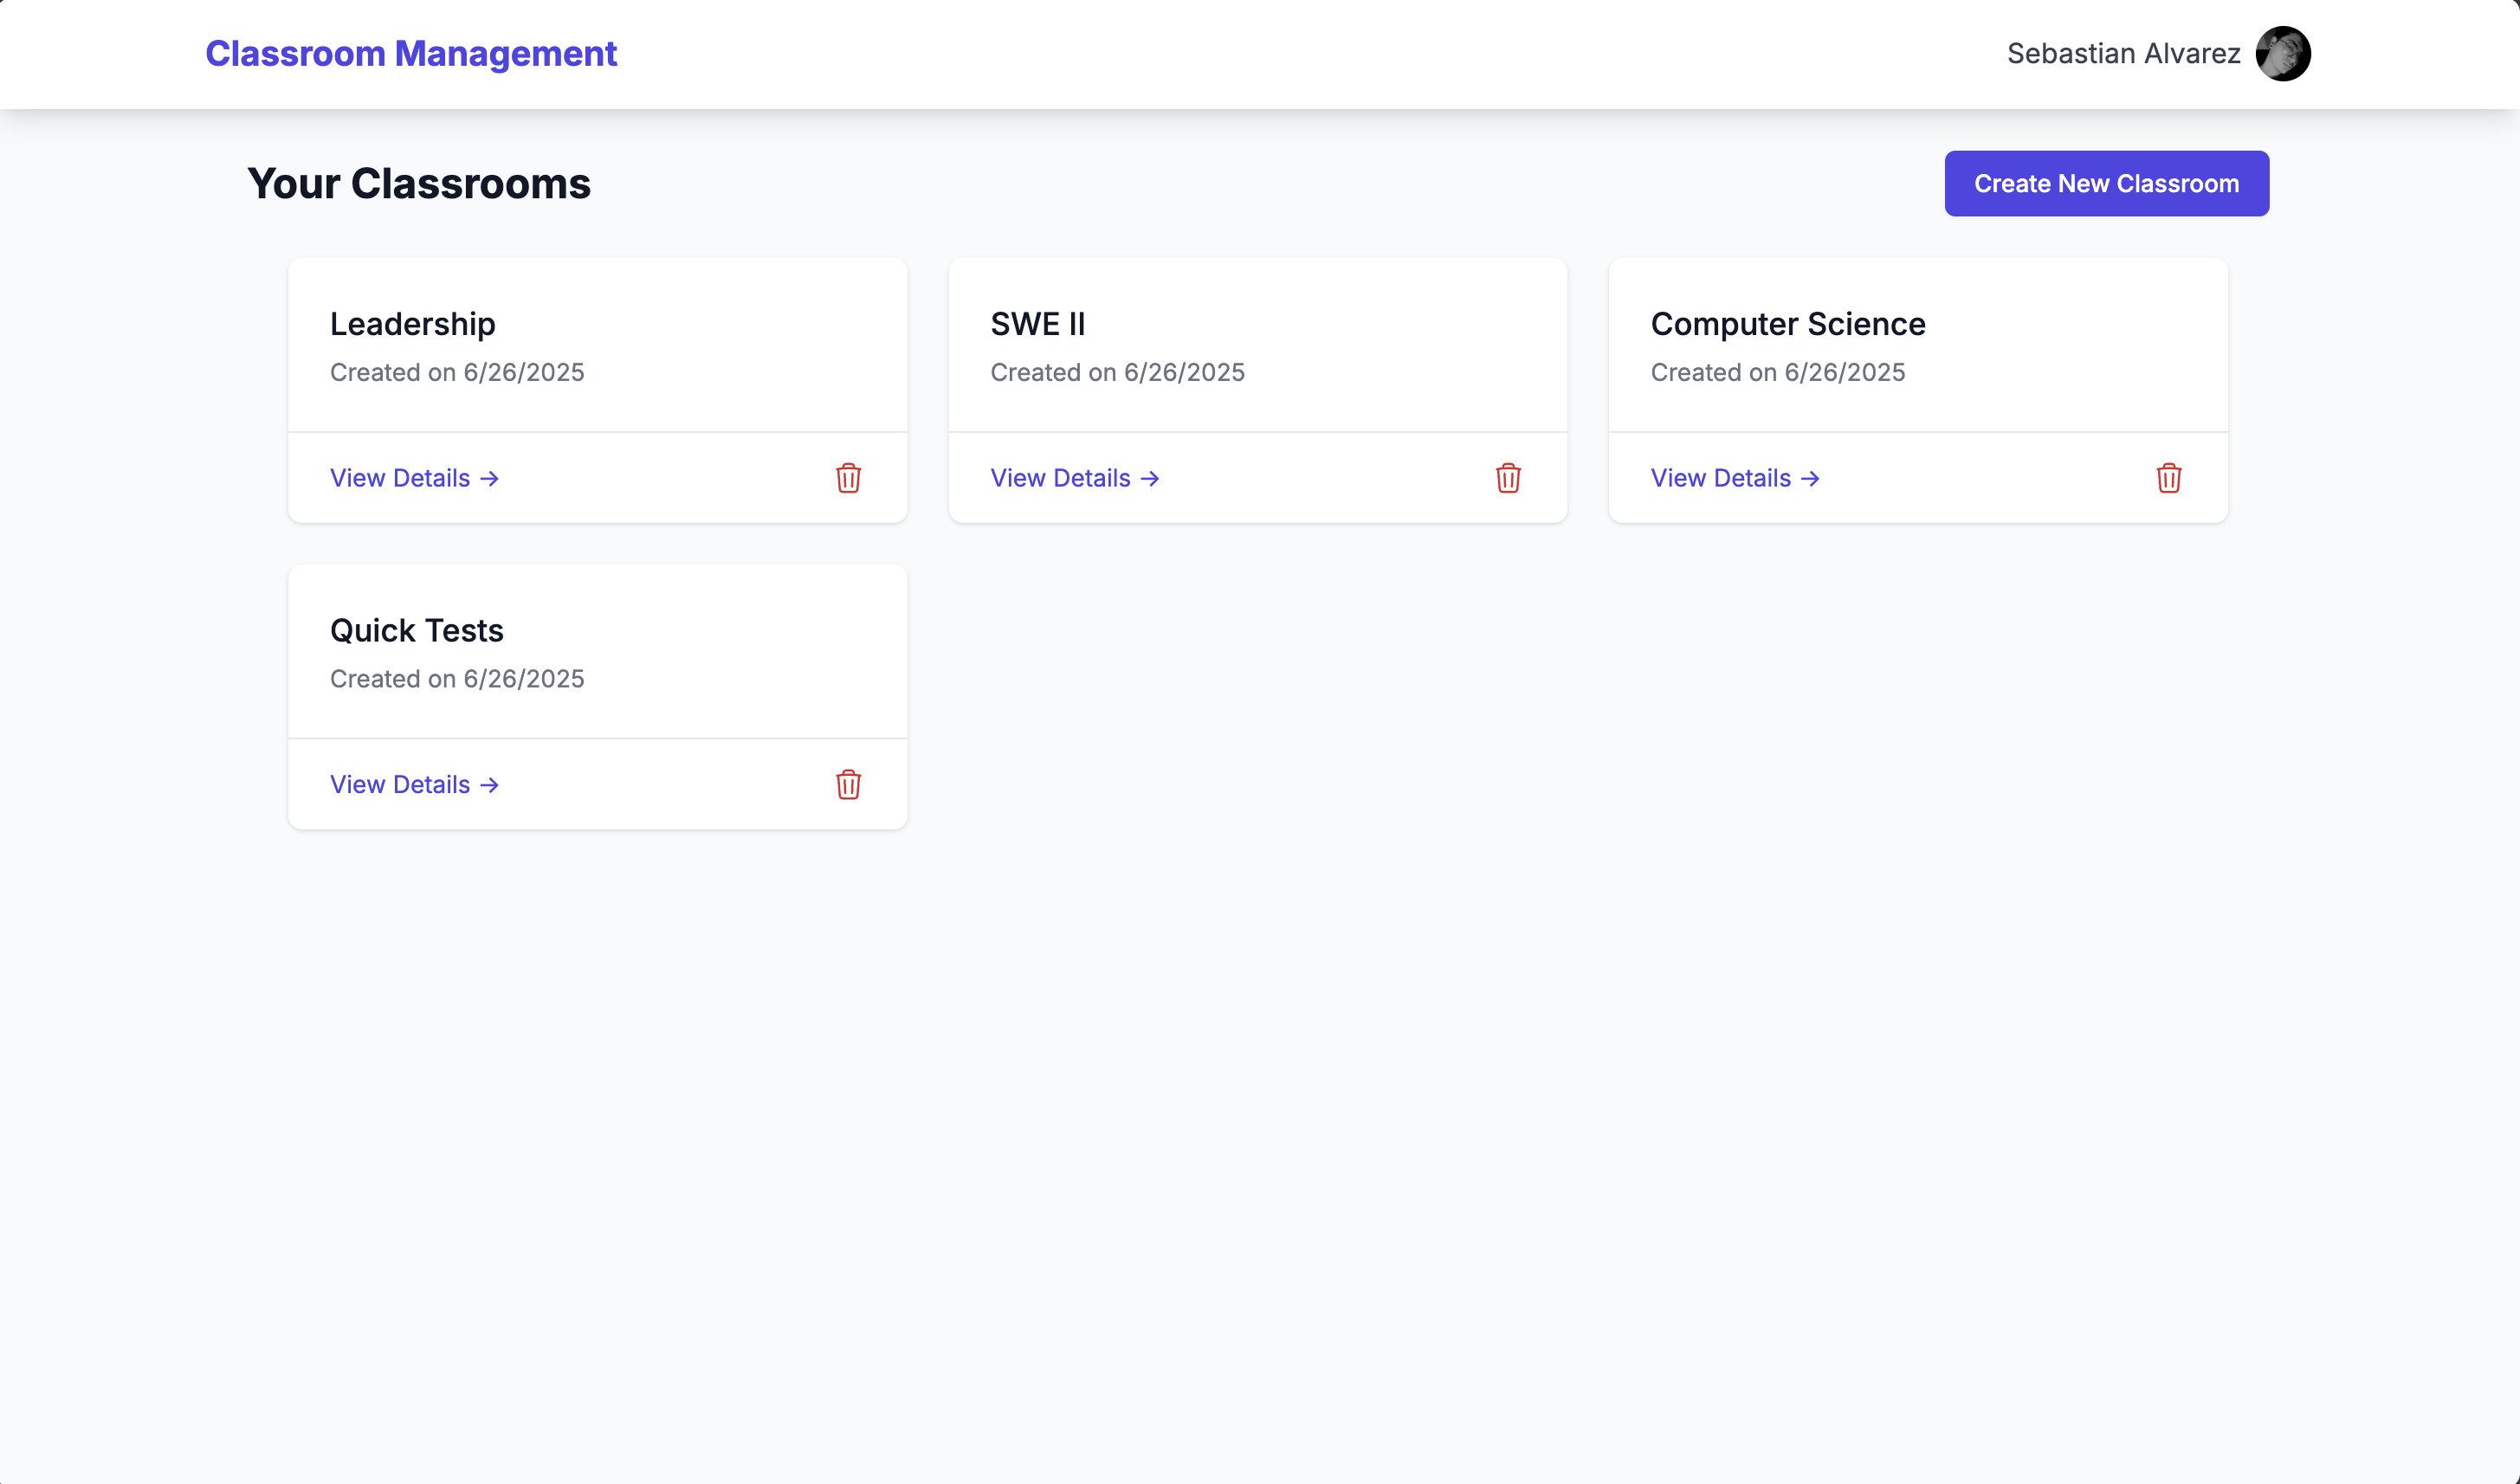Go to Classroom Management home logo

411,54
